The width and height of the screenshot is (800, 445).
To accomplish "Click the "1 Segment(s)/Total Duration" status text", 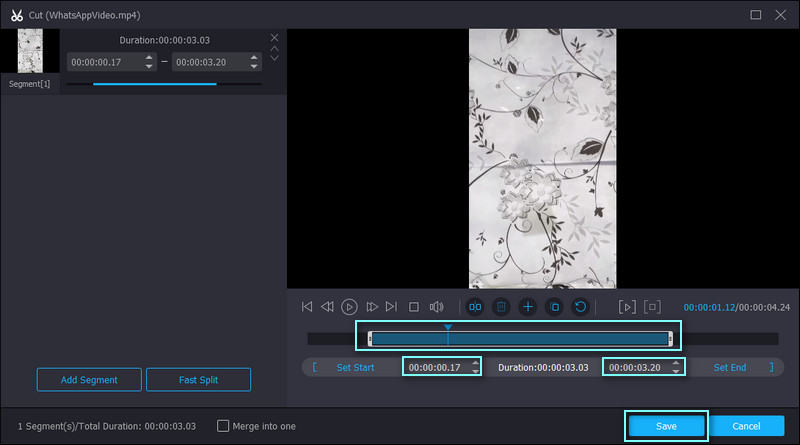I will [107, 426].
